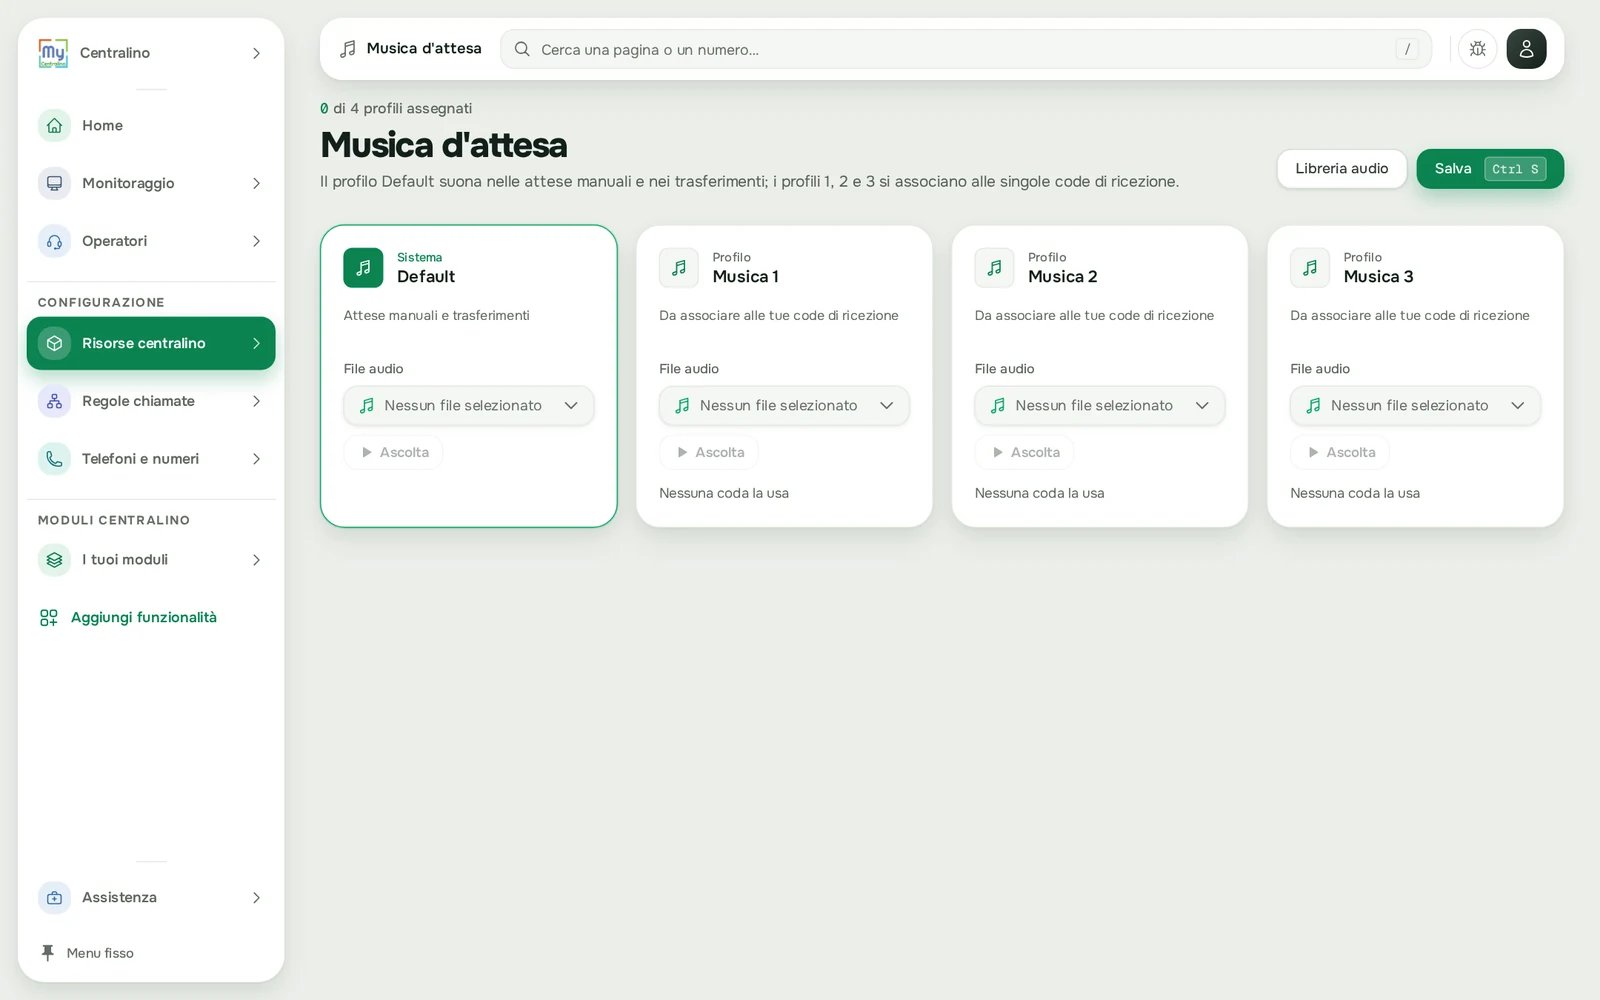Expand the Regole chiamate submenu chevron
The width and height of the screenshot is (1600, 1000).
[256, 401]
